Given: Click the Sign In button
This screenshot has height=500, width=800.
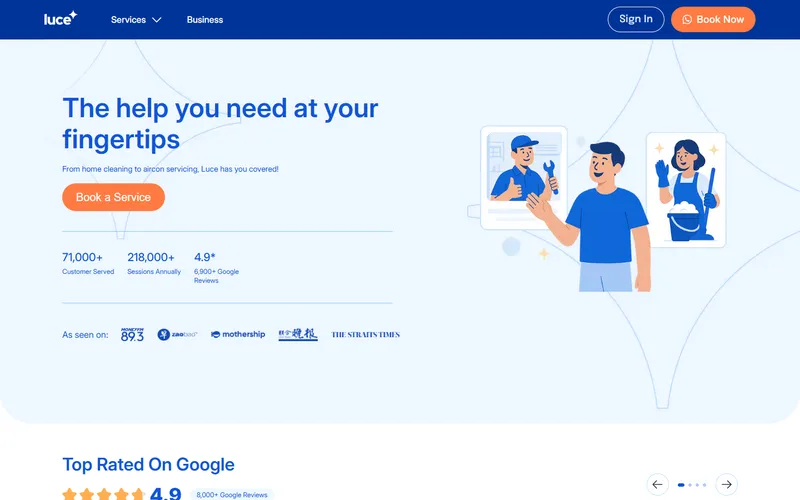Looking at the screenshot, I should [x=636, y=19].
